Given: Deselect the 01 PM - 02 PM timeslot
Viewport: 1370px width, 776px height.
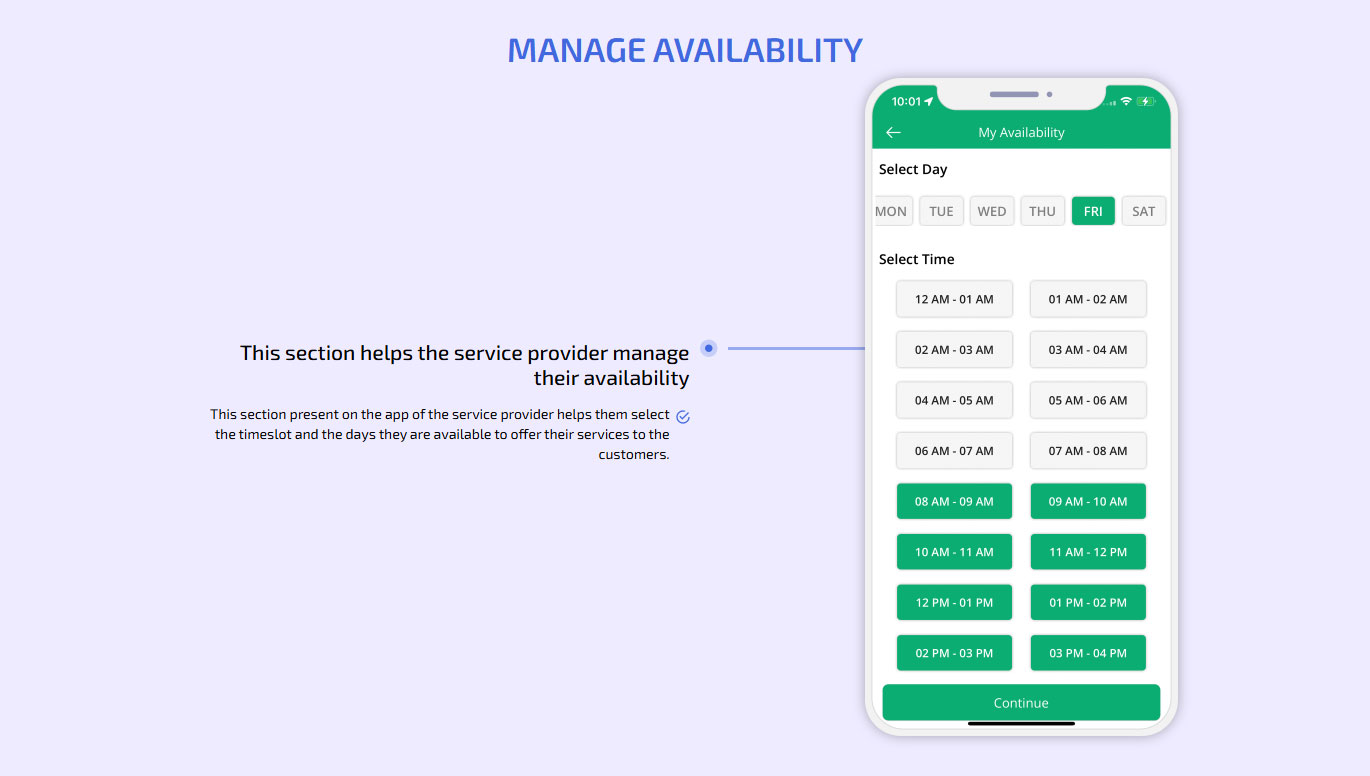Looking at the screenshot, I should click(1088, 602).
